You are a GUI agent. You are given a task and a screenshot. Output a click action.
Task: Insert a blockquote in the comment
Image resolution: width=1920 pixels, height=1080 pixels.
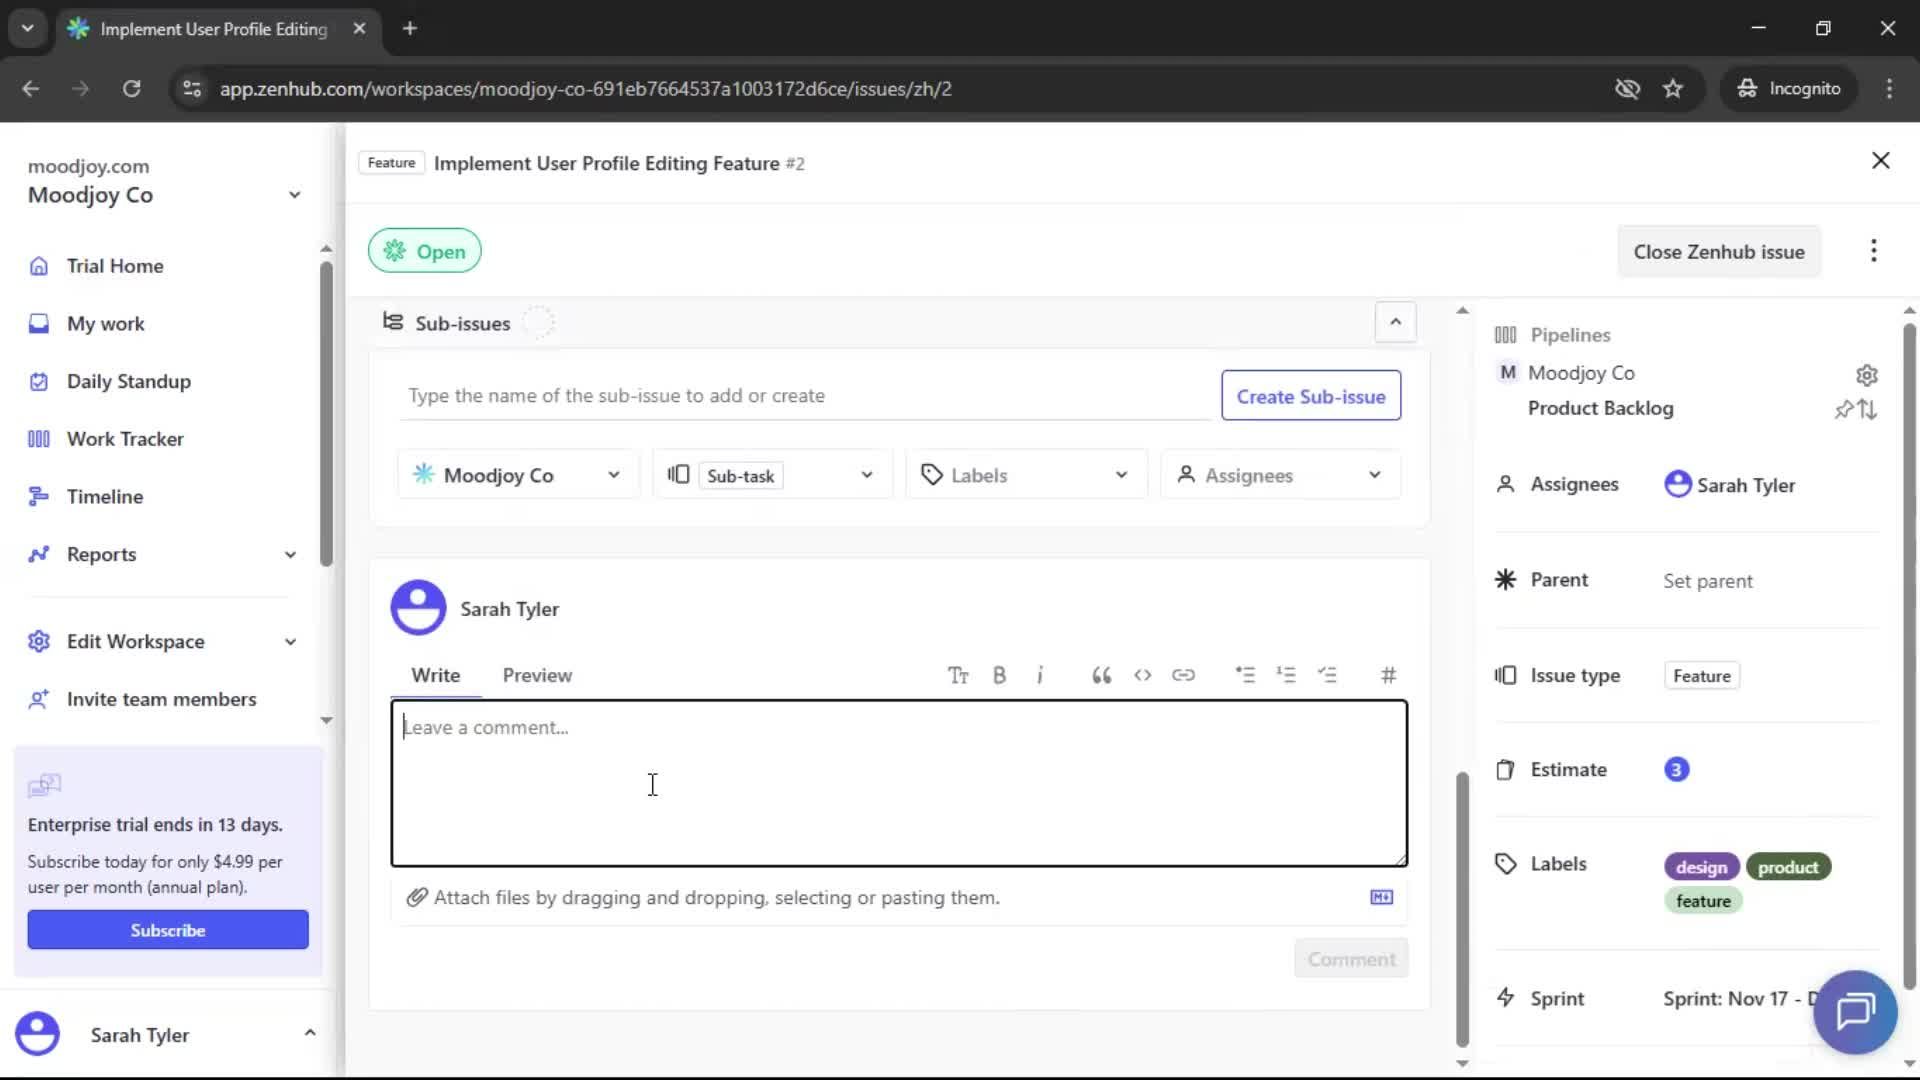click(x=1100, y=675)
